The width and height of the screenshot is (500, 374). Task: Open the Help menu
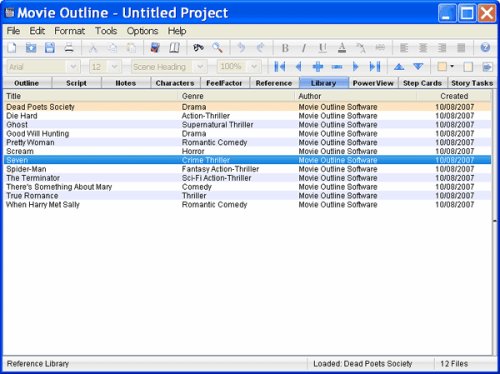point(177,31)
